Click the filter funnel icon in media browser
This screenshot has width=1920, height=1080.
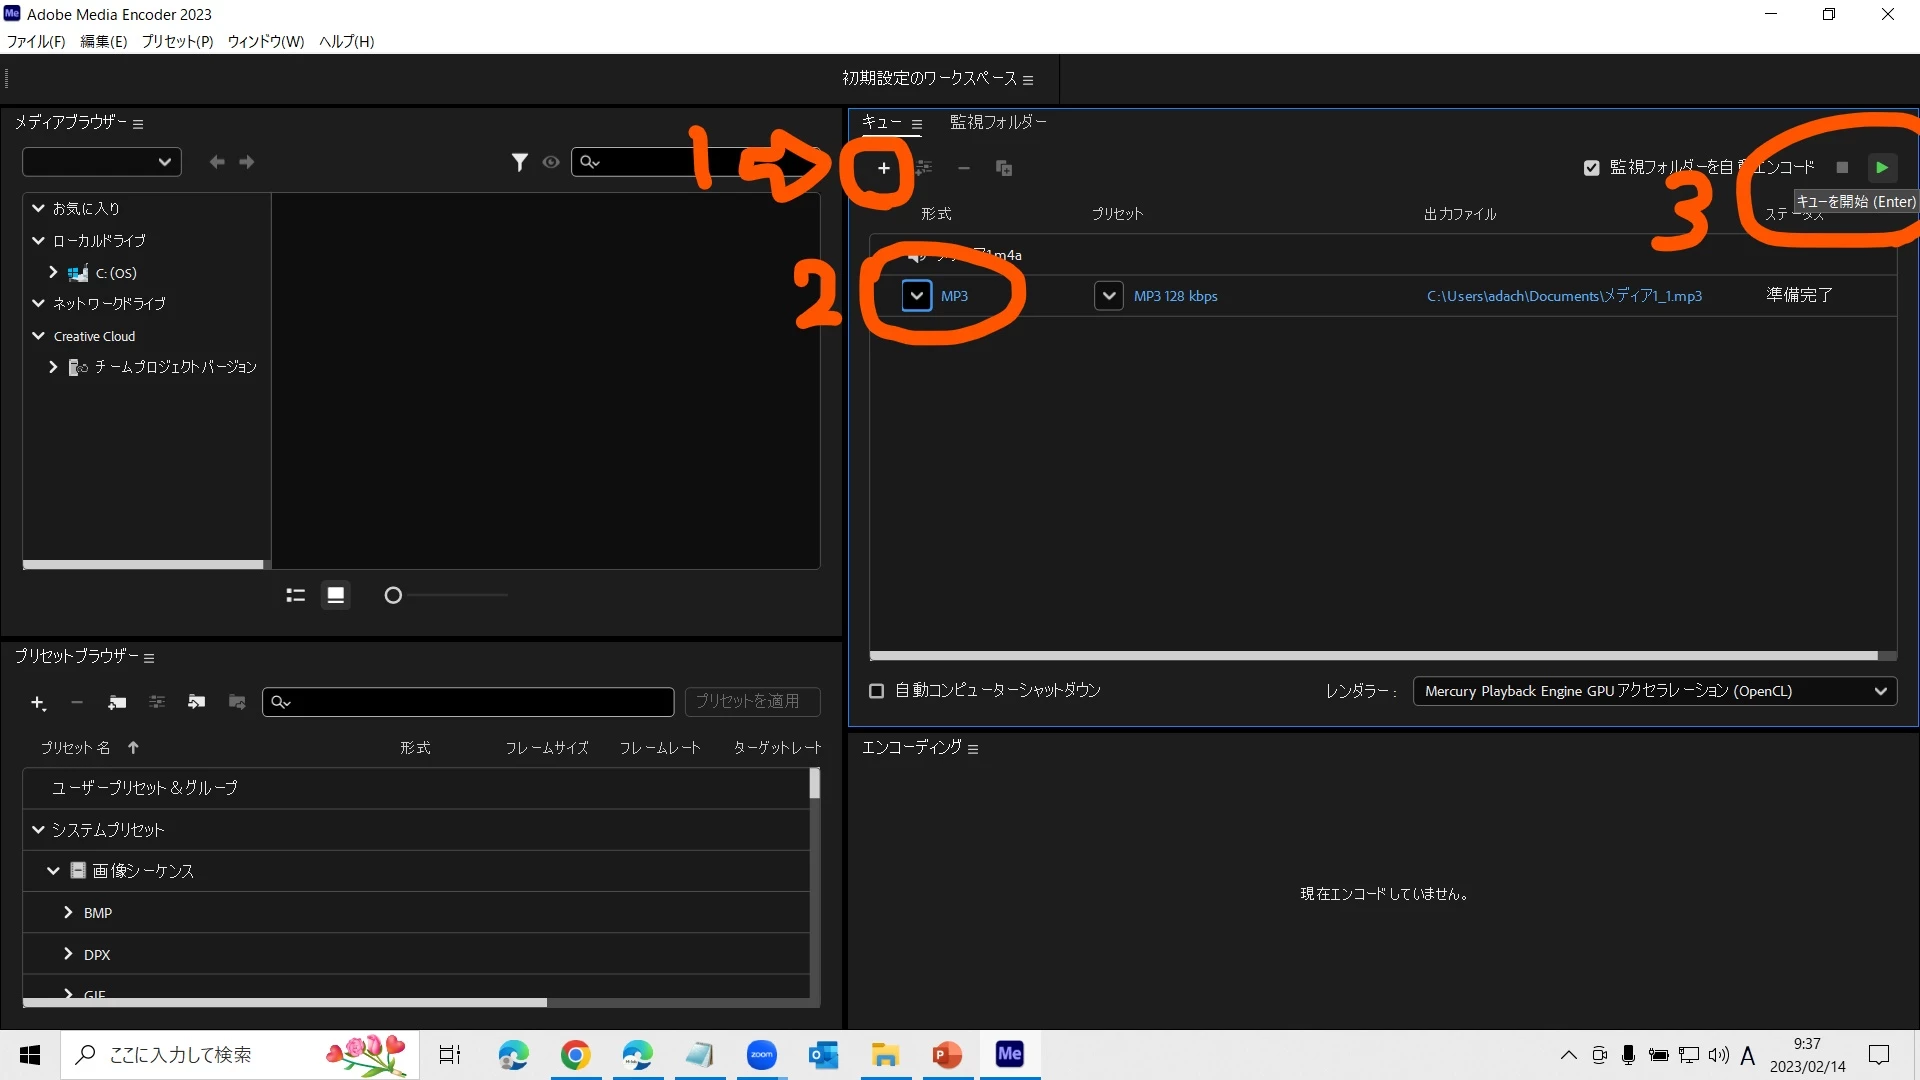[x=519, y=162]
